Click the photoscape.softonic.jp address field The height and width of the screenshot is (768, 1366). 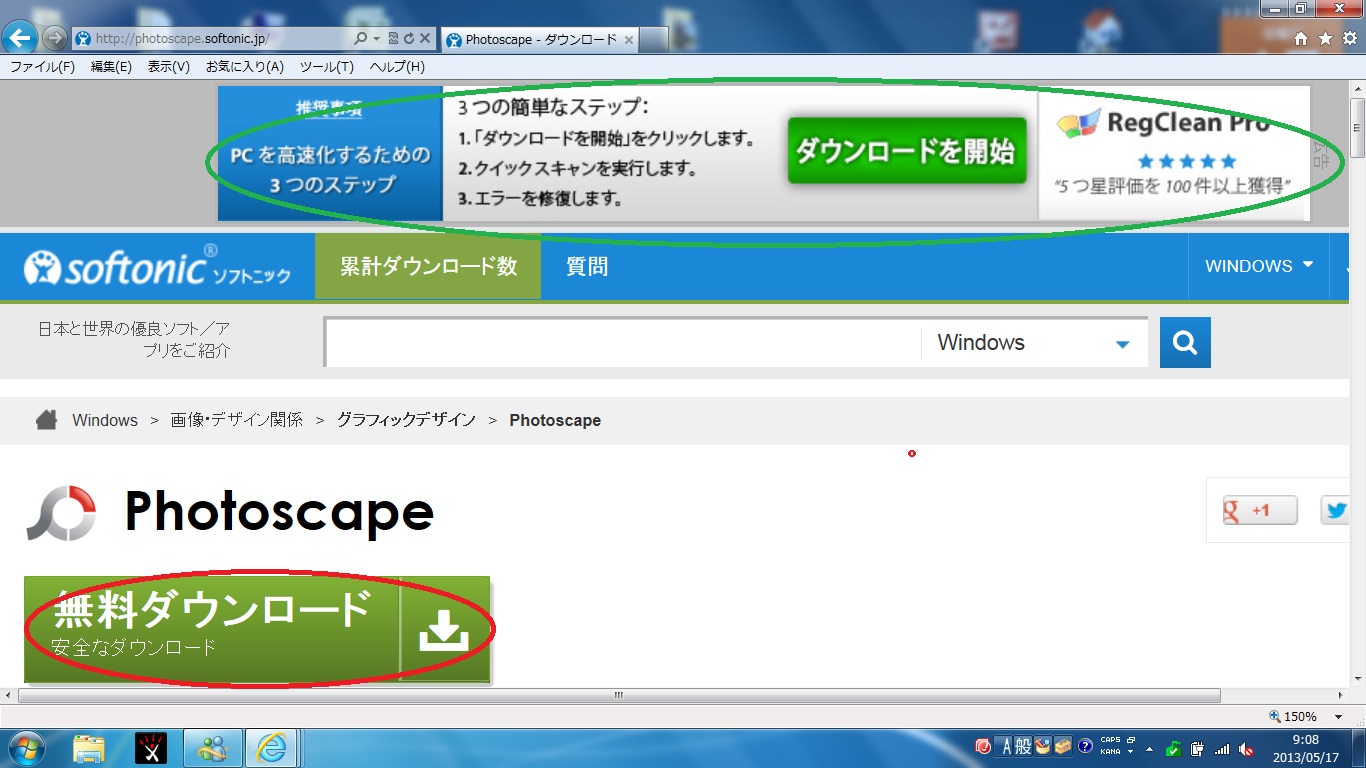(x=210, y=39)
